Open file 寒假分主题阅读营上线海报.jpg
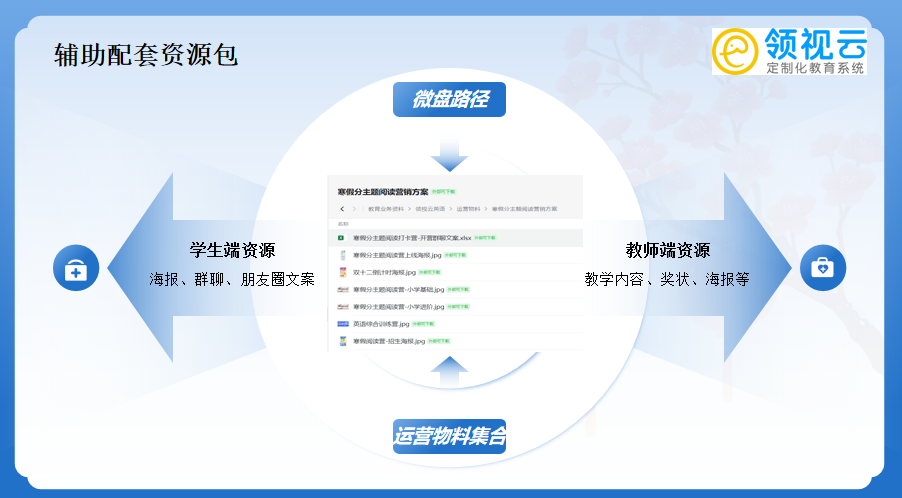 pyautogui.click(x=397, y=255)
